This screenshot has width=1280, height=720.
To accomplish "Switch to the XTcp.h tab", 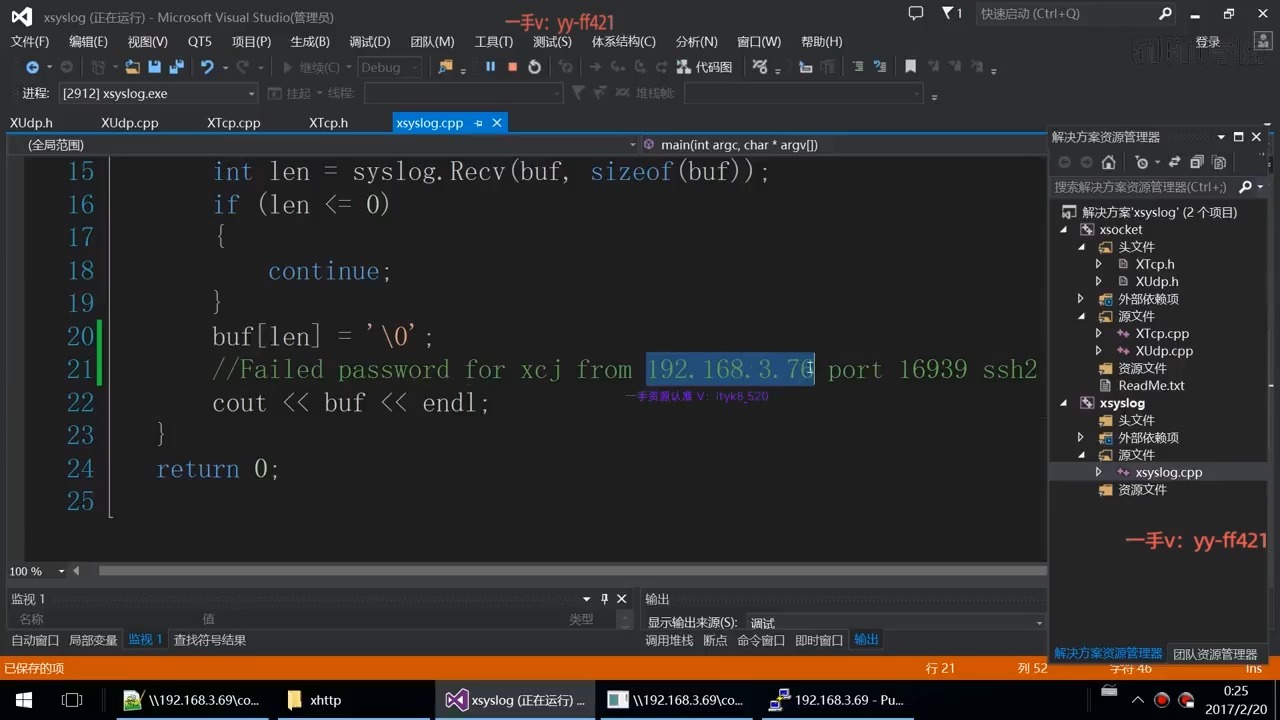I will [328, 123].
